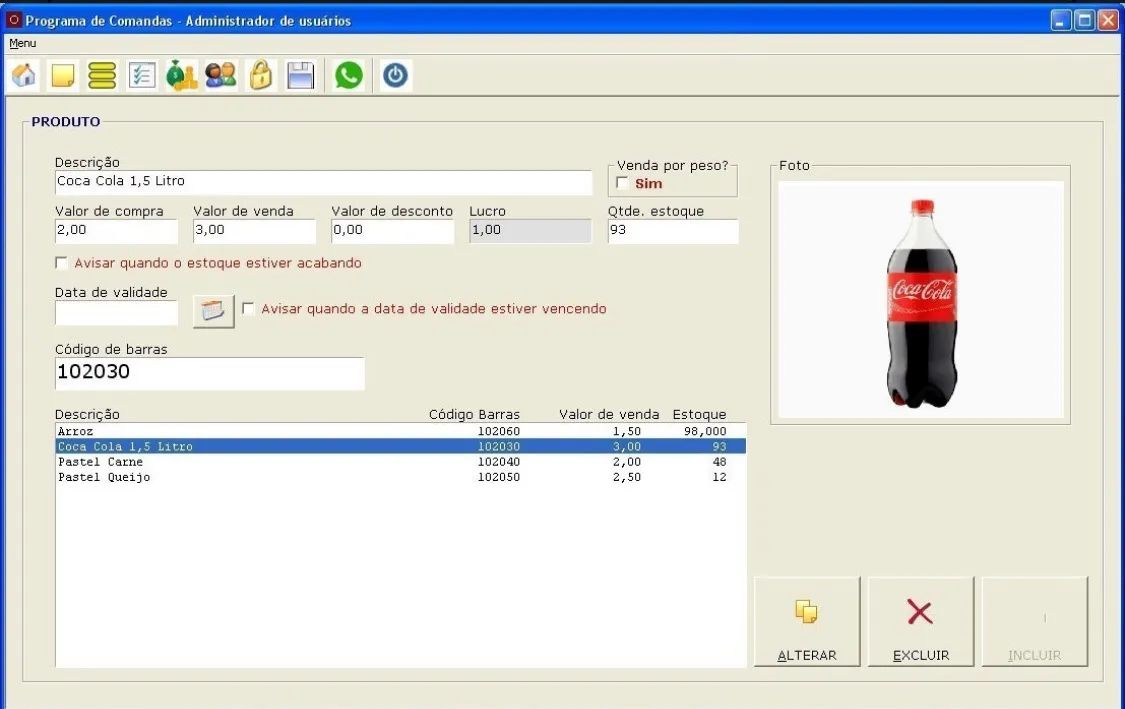Toggle 'Avisar quando a data de validade' checkbox
The height and width of the screenshot is (709, 1125).
249,309
